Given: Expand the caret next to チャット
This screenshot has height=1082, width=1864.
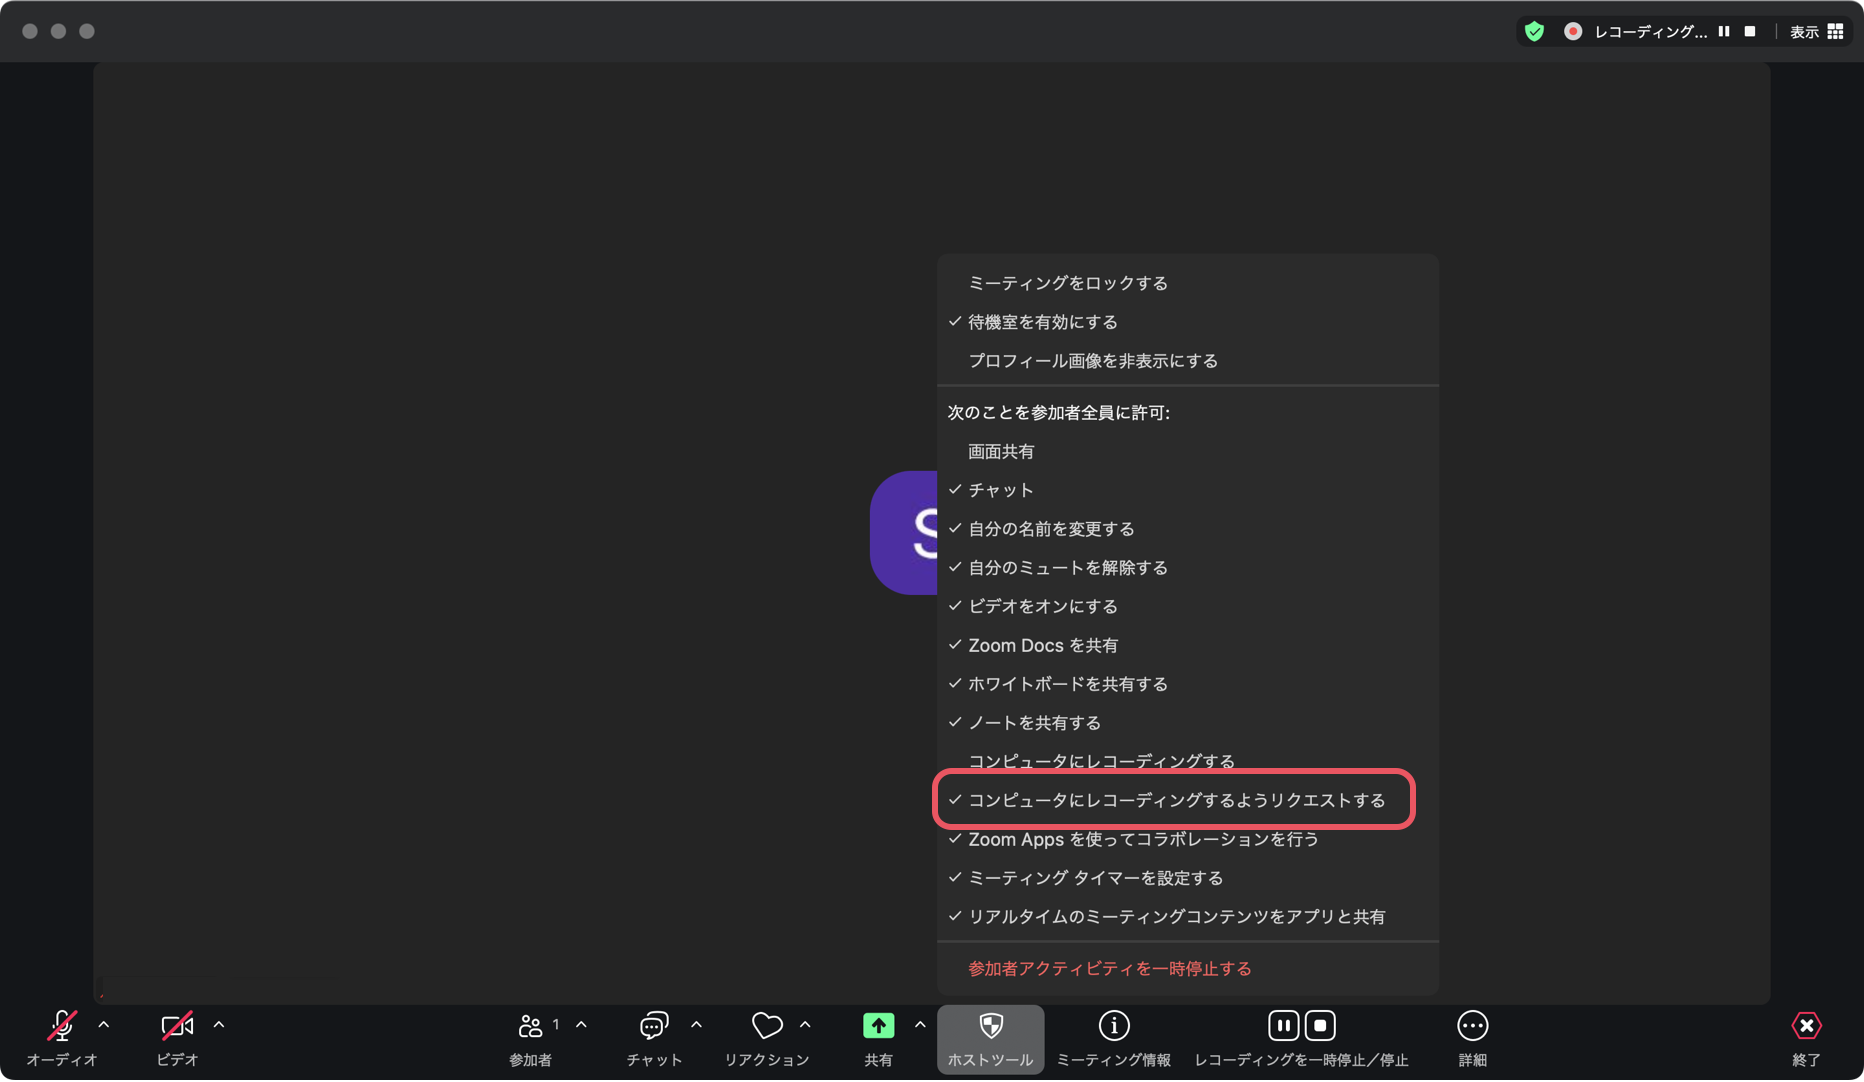Looking at the screenshot, I should coord(697,1025).
